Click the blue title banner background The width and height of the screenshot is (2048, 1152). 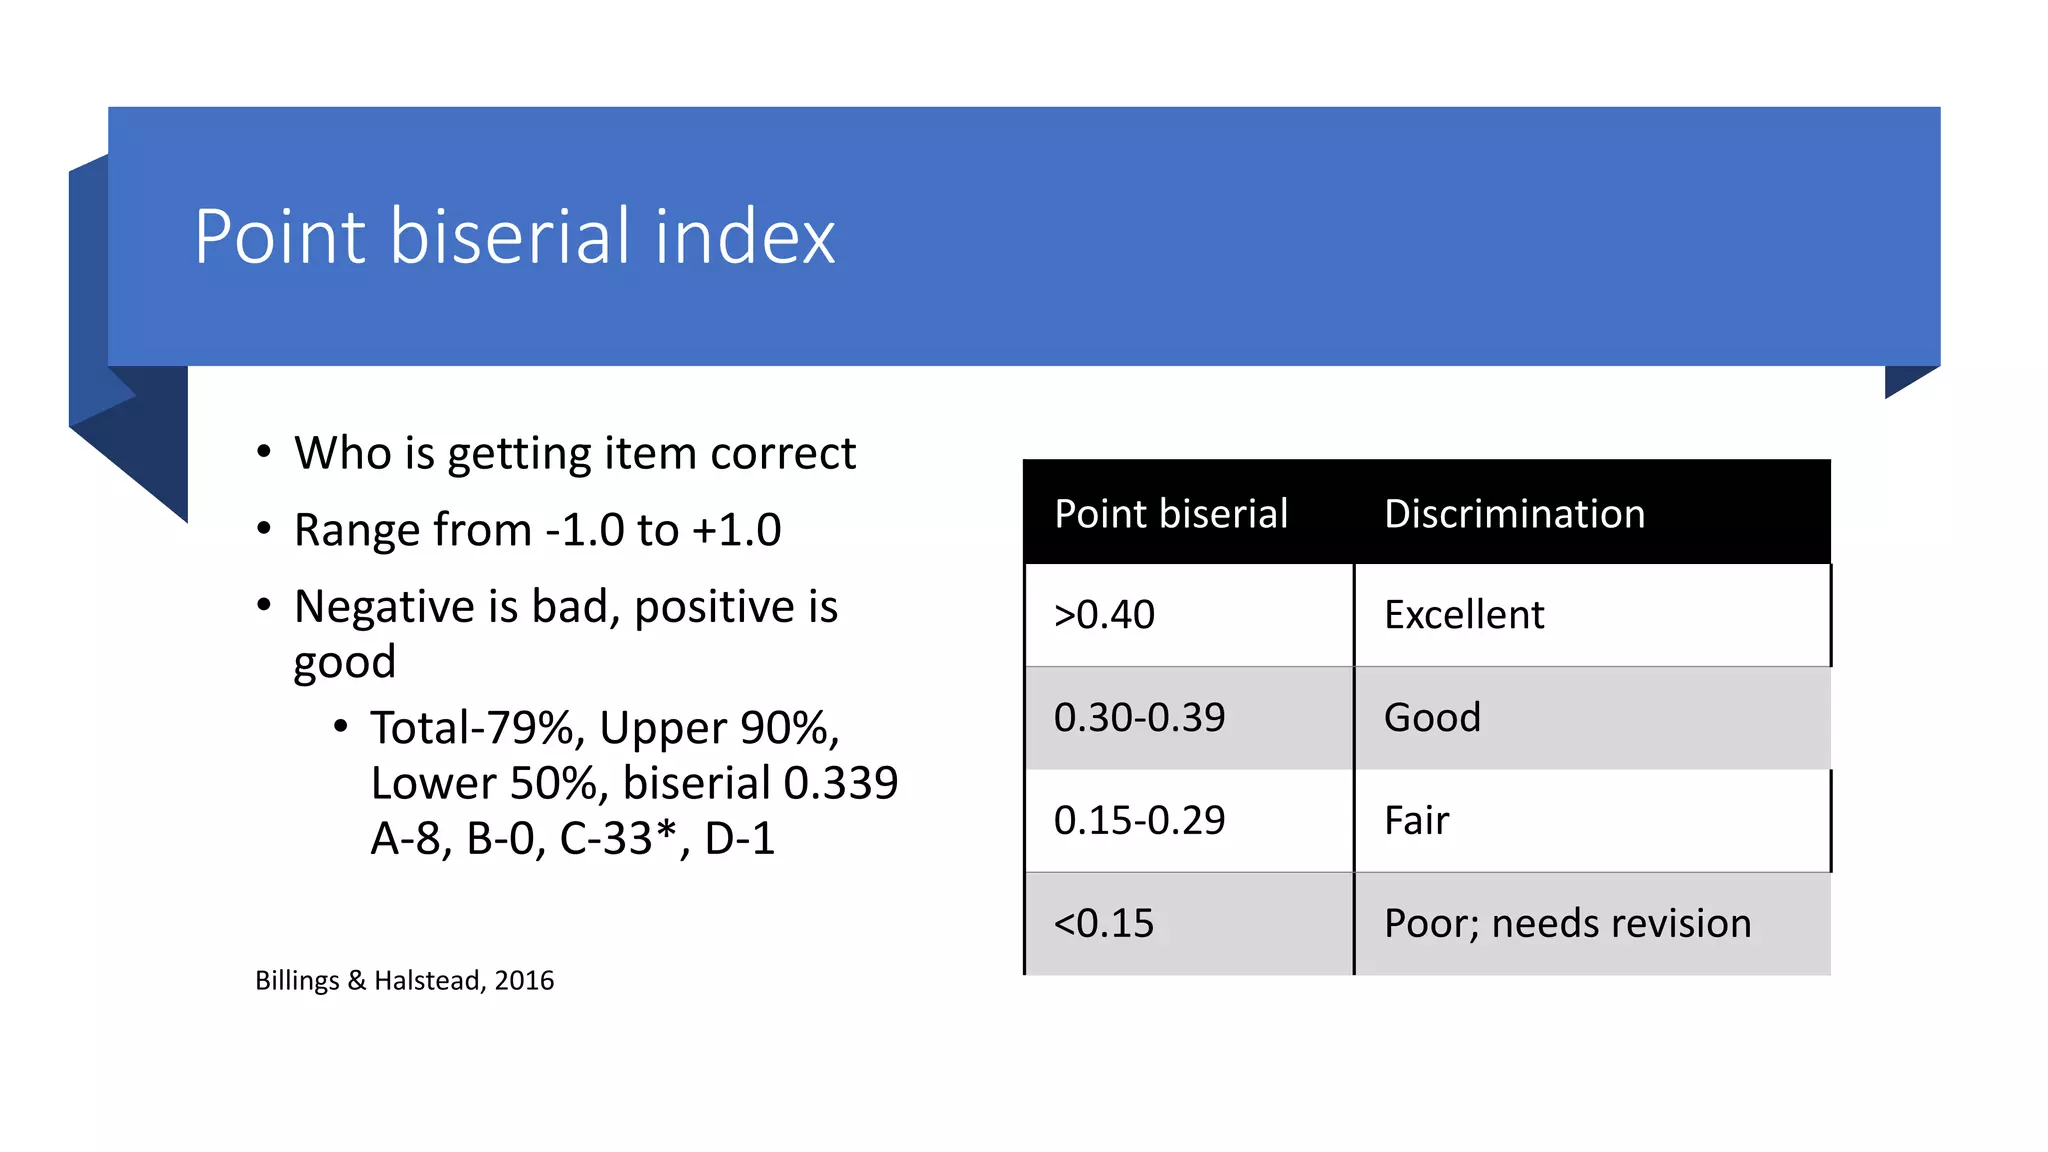[1300, 236]
